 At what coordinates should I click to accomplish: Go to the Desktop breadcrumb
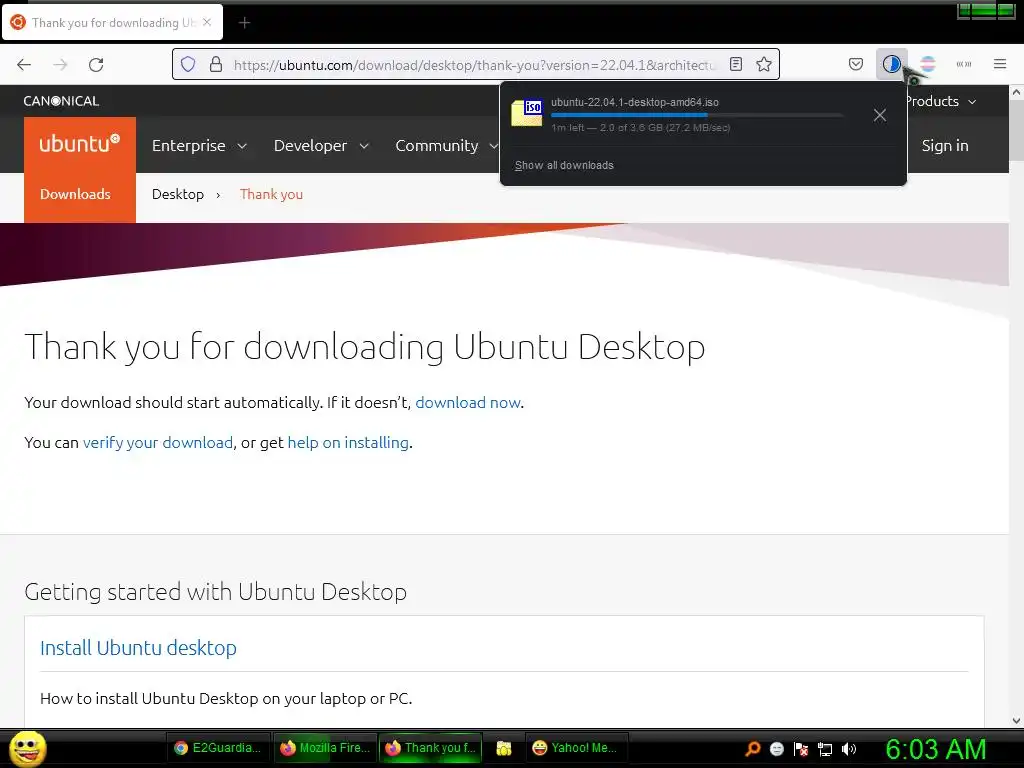[x=178, y=194]
